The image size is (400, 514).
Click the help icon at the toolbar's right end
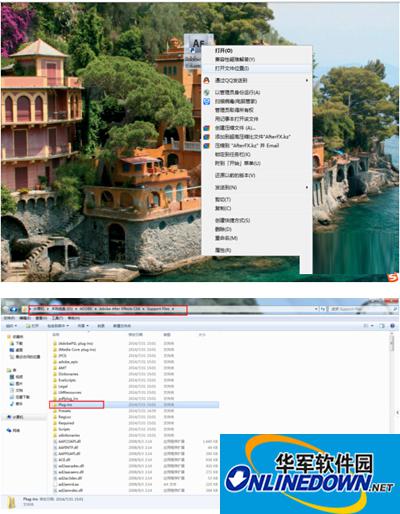pyautogui.click(x=392, y=326)
